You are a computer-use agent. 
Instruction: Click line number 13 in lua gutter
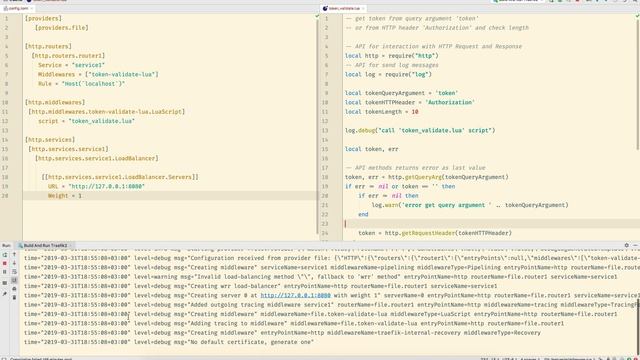[x=325, y=130]
